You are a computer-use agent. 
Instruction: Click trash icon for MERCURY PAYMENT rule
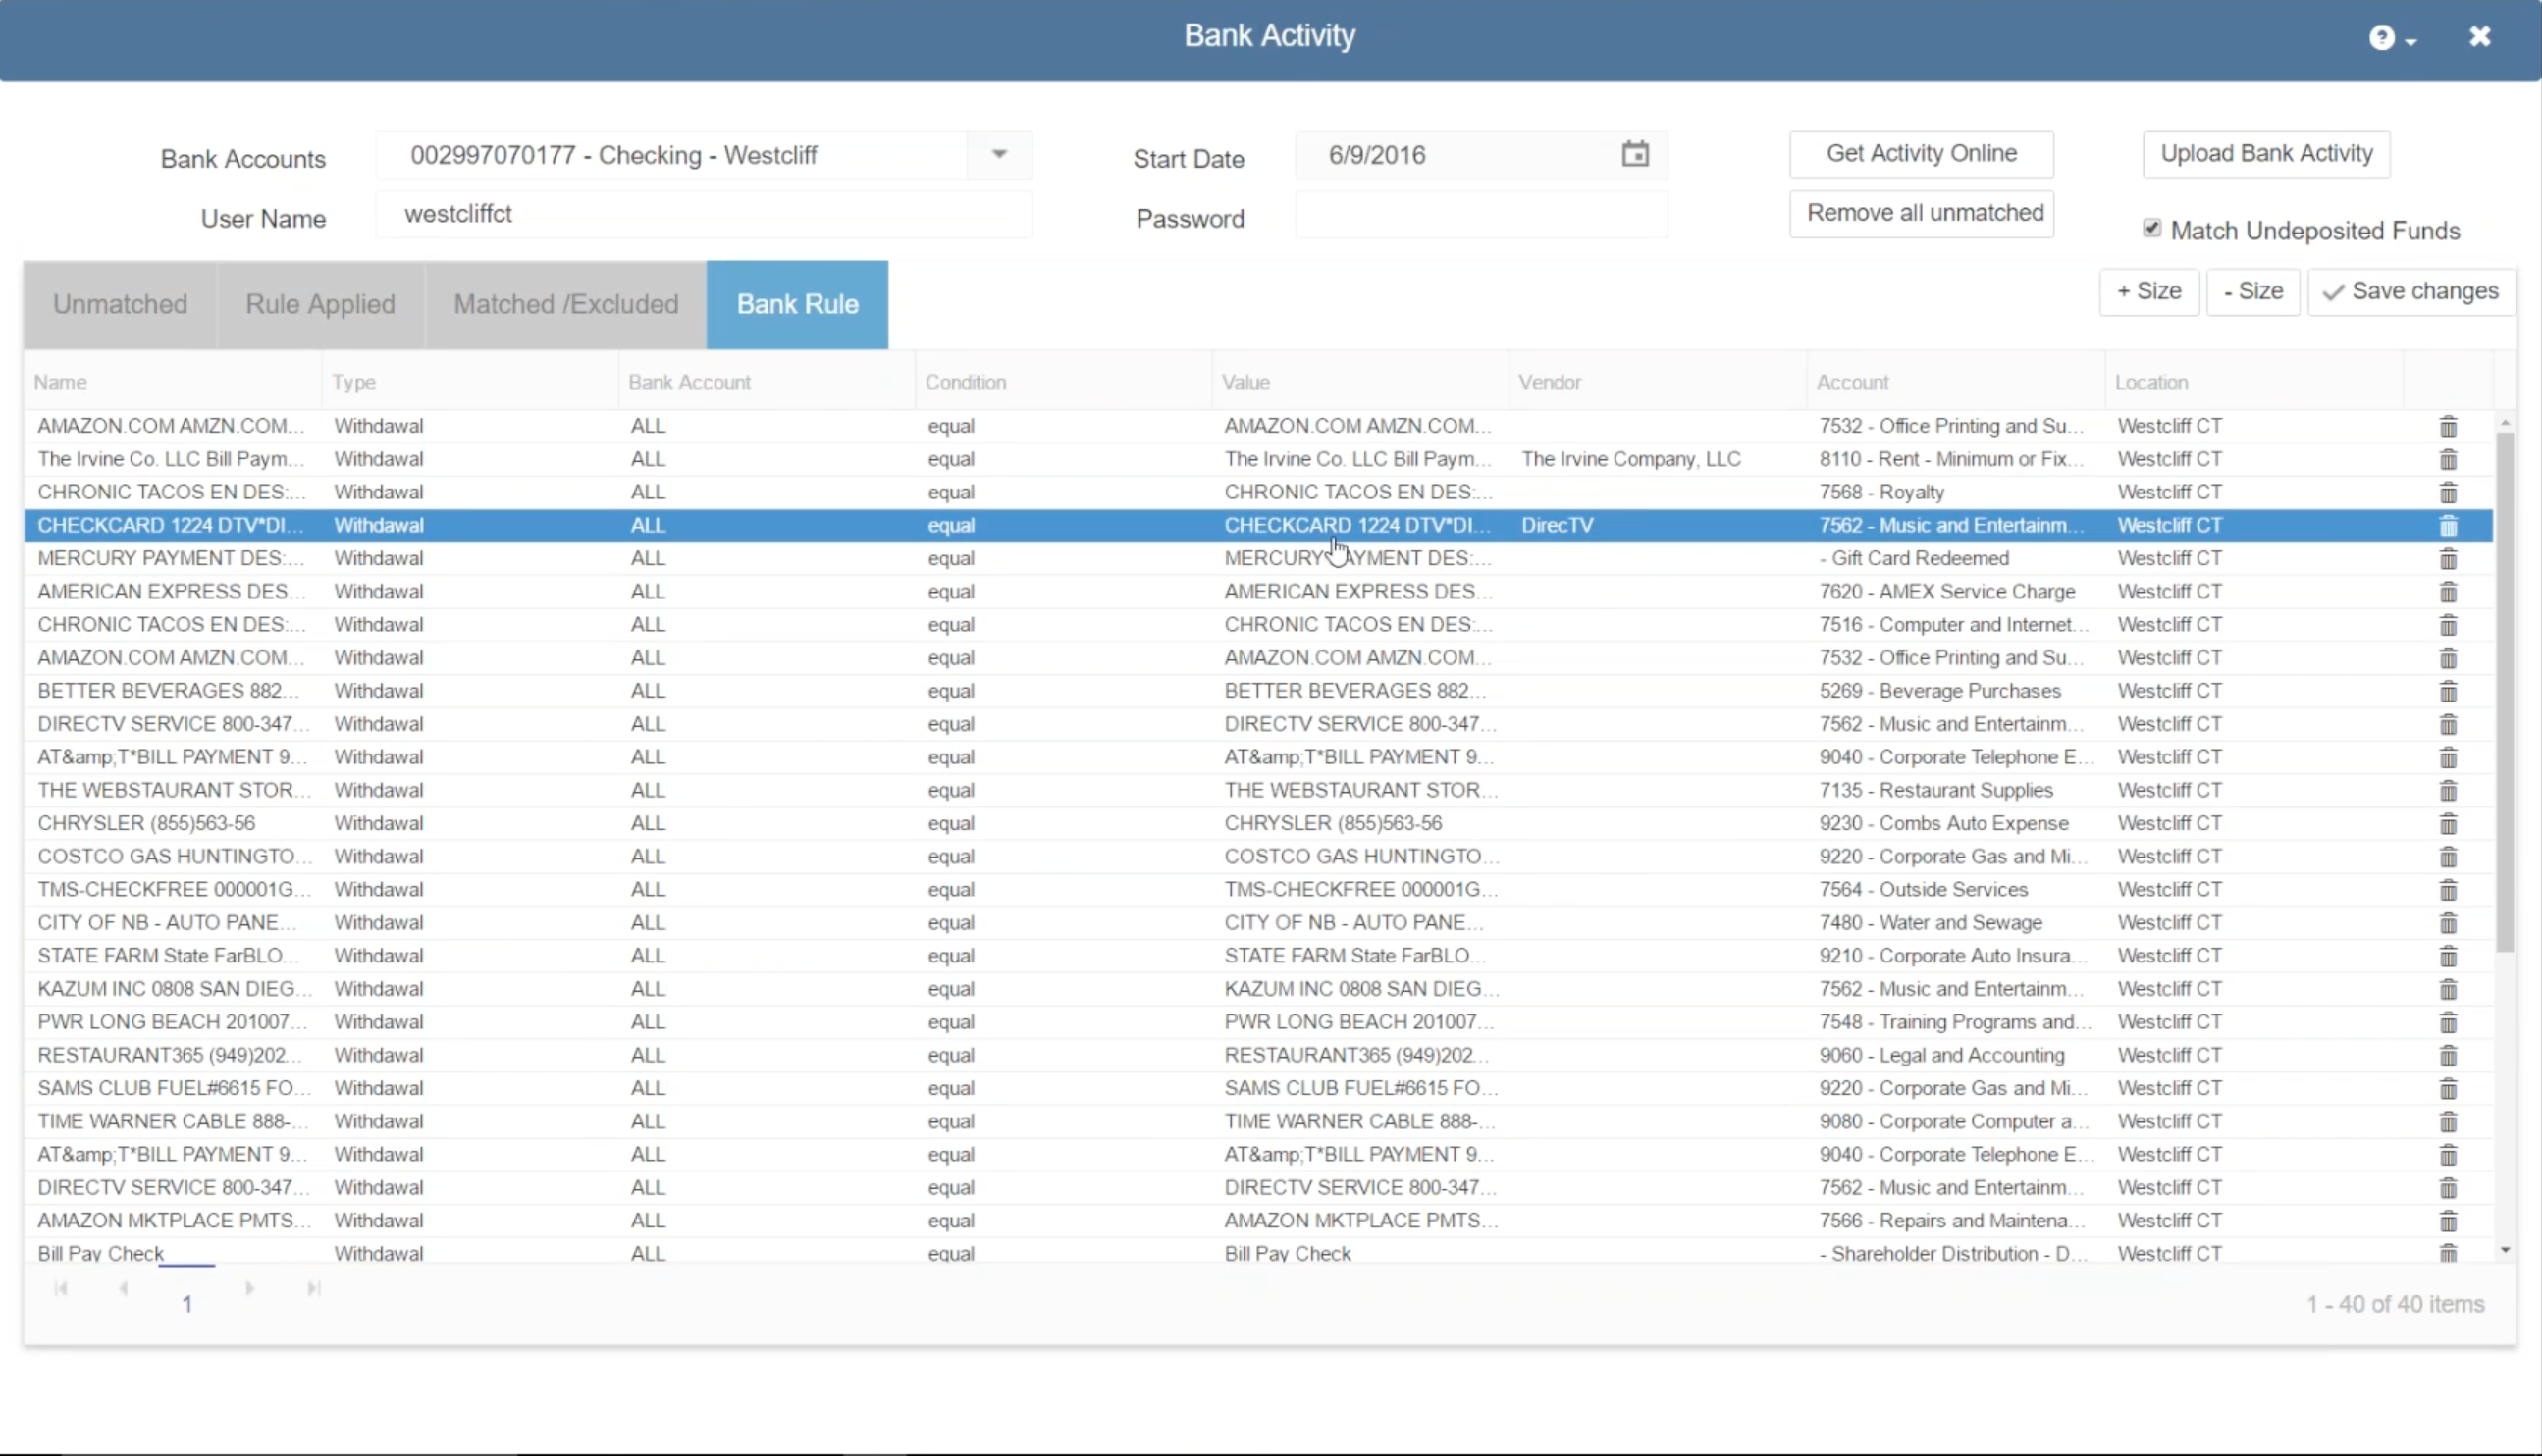(x=2447, y=559)
